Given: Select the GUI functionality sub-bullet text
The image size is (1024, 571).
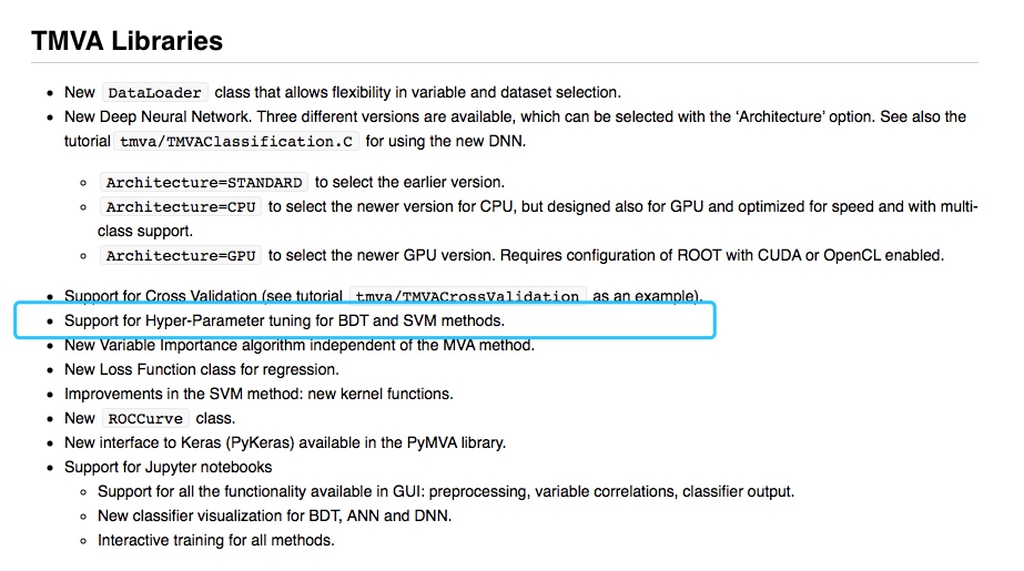Looking at the screenshot, I should pyautogui.click(x=446, y=491).
